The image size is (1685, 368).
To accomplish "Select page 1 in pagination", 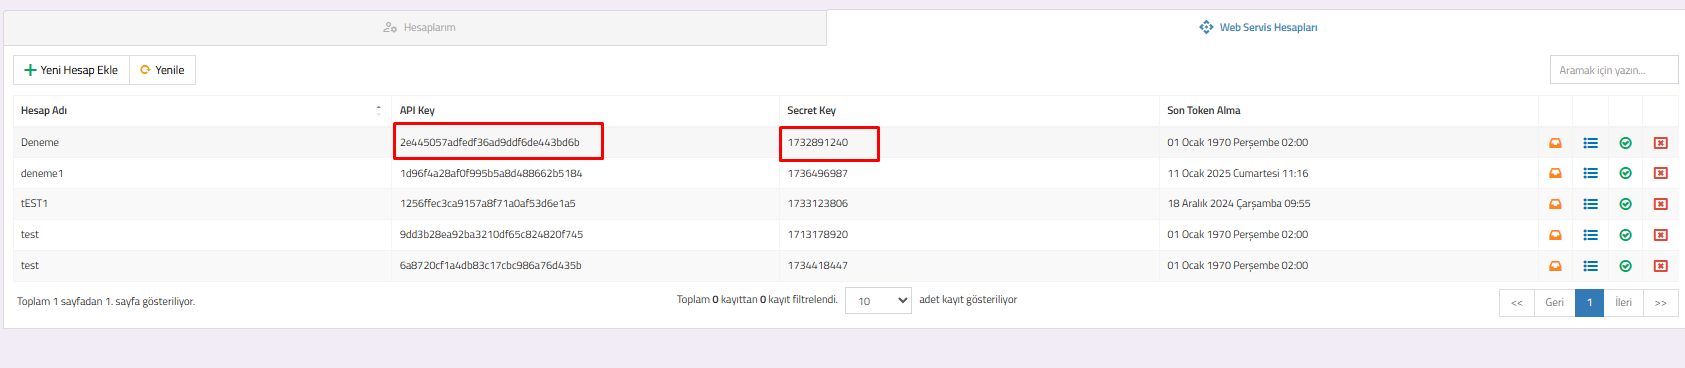I will pyautogui.click(x=1589, y=302).
